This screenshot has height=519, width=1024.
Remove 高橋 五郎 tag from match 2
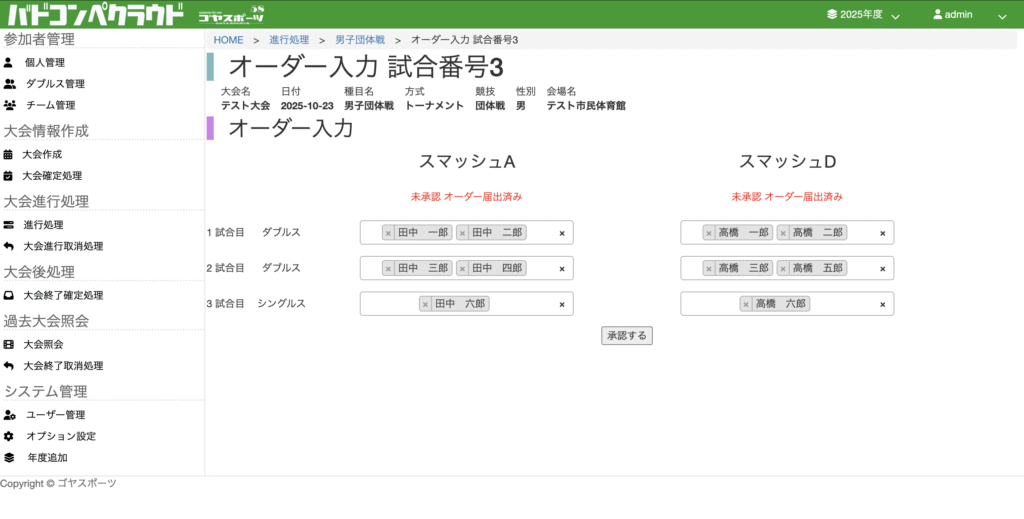784,269
